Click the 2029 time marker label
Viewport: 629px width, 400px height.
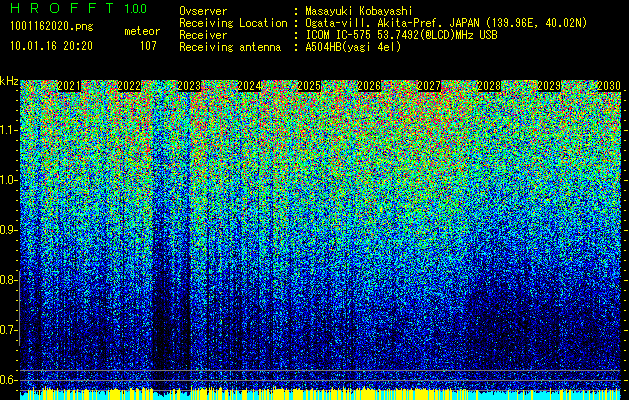click(x=549, y=86)
